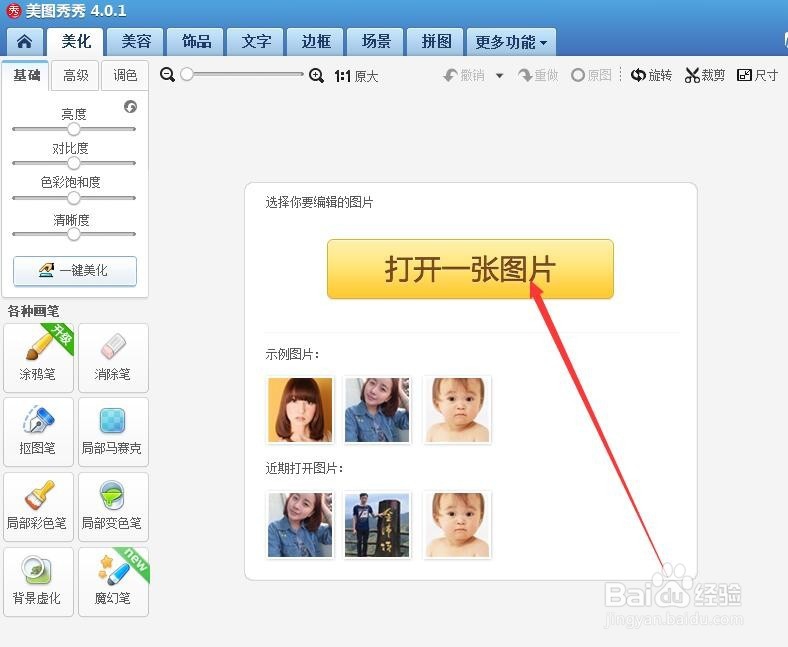Click the 美图秀秀 app logo icon
This screenshot has width=788, height=647.
[x=14, y=11]
